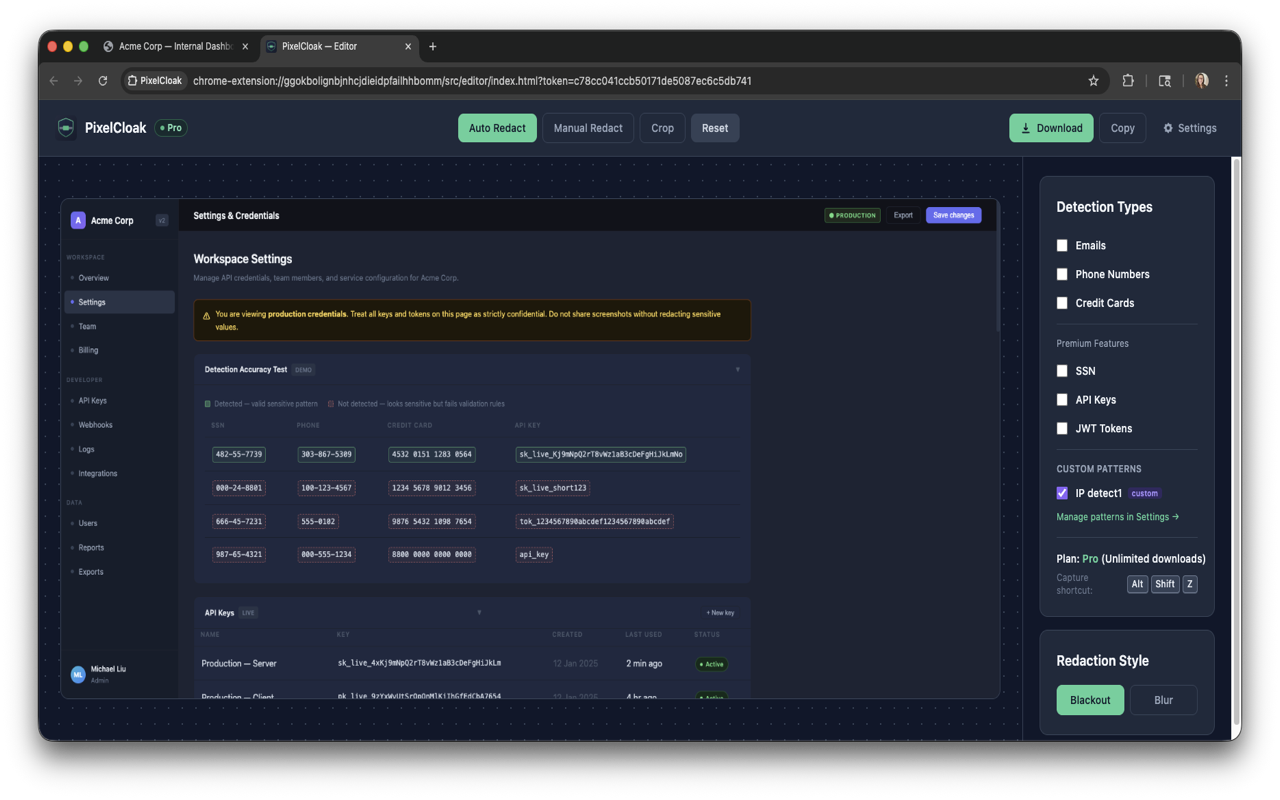The height and width of the screenshot is (800, 1280).
Task: Click the browser address bar URL
Action: click(x=472, y=81)
